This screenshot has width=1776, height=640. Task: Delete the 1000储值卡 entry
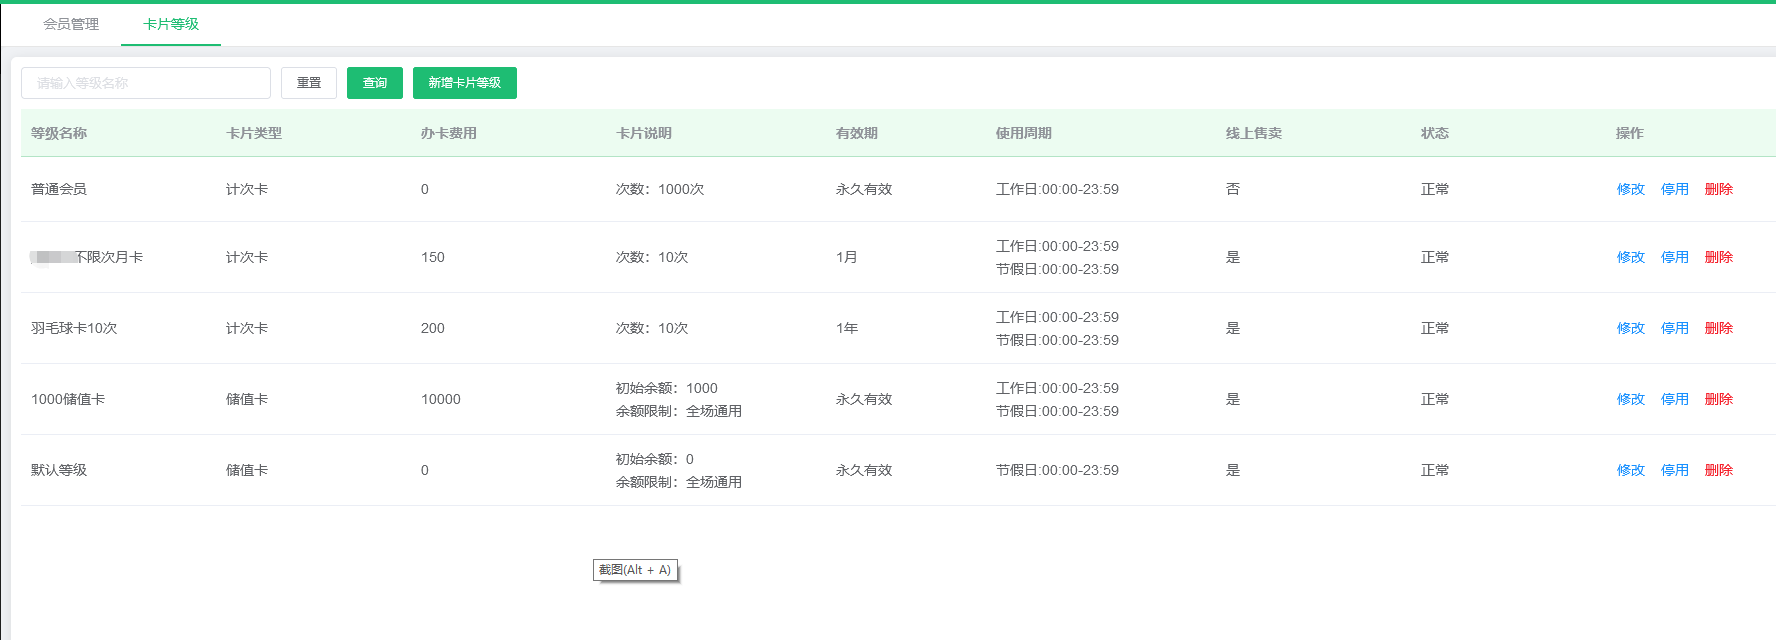click(1719, 399)
